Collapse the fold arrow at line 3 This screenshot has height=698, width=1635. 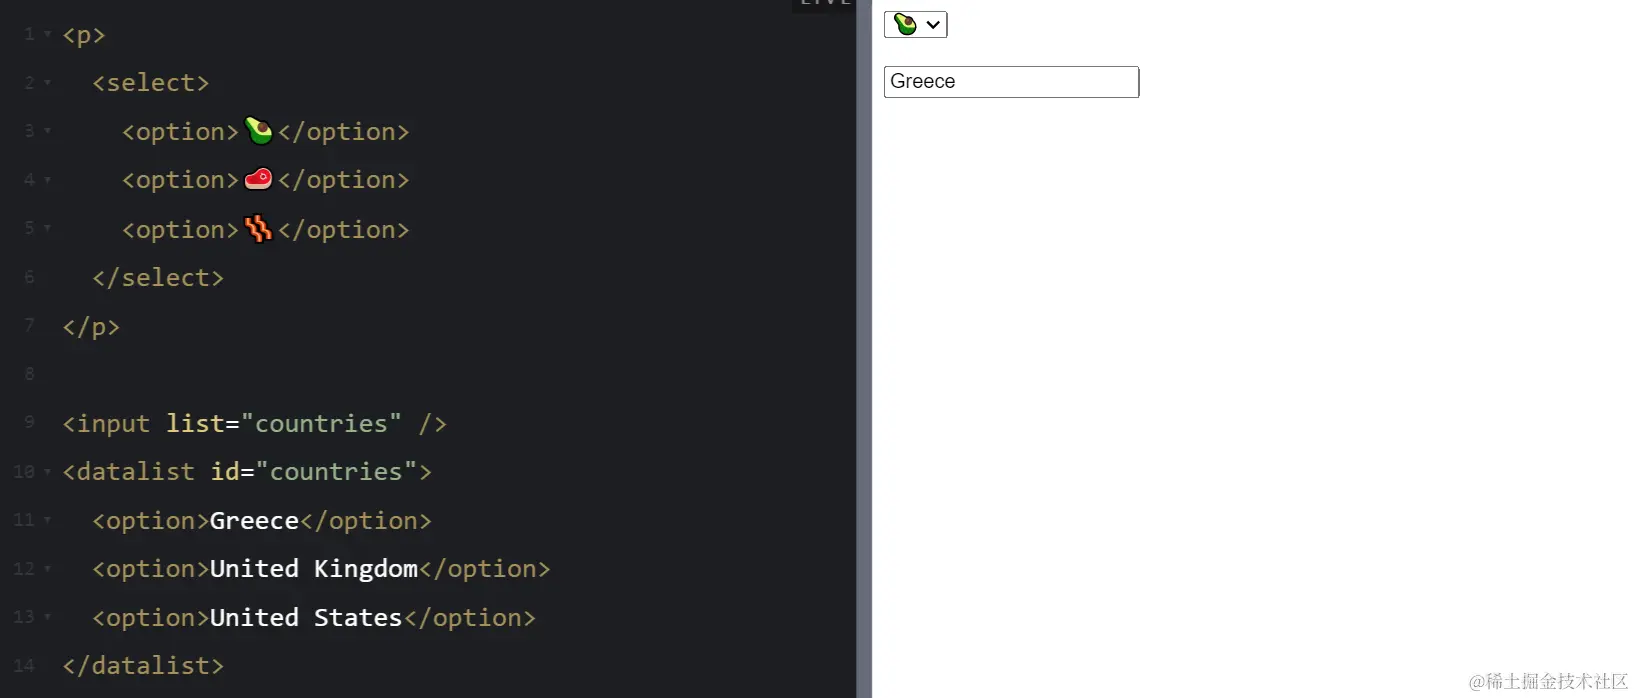47,132
